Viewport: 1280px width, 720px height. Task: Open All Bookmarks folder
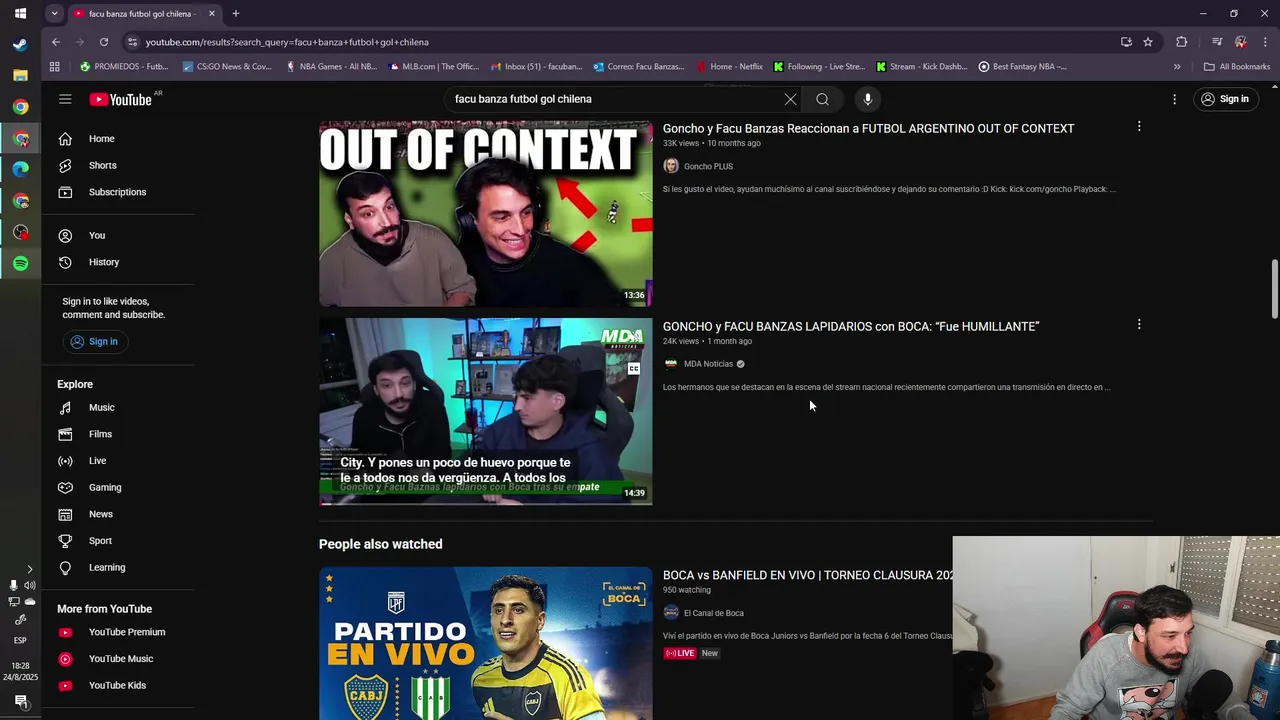pos(1237,67)
